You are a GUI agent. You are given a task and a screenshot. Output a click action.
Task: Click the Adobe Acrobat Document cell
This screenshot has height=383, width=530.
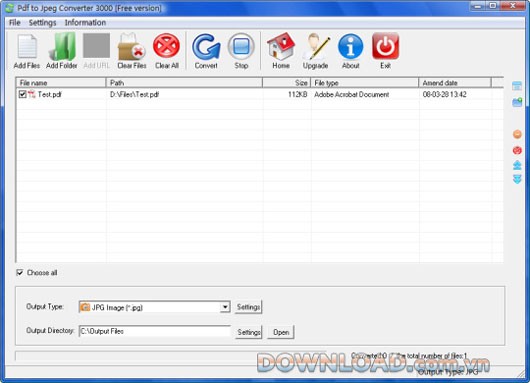tap(352, 94)
